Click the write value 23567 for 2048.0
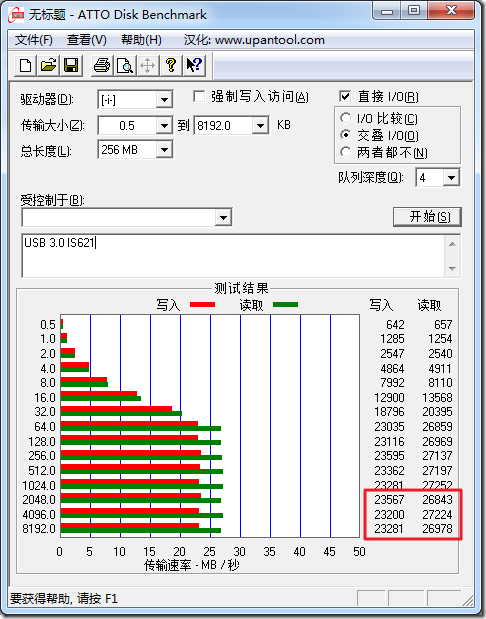 tap(389, 500)
